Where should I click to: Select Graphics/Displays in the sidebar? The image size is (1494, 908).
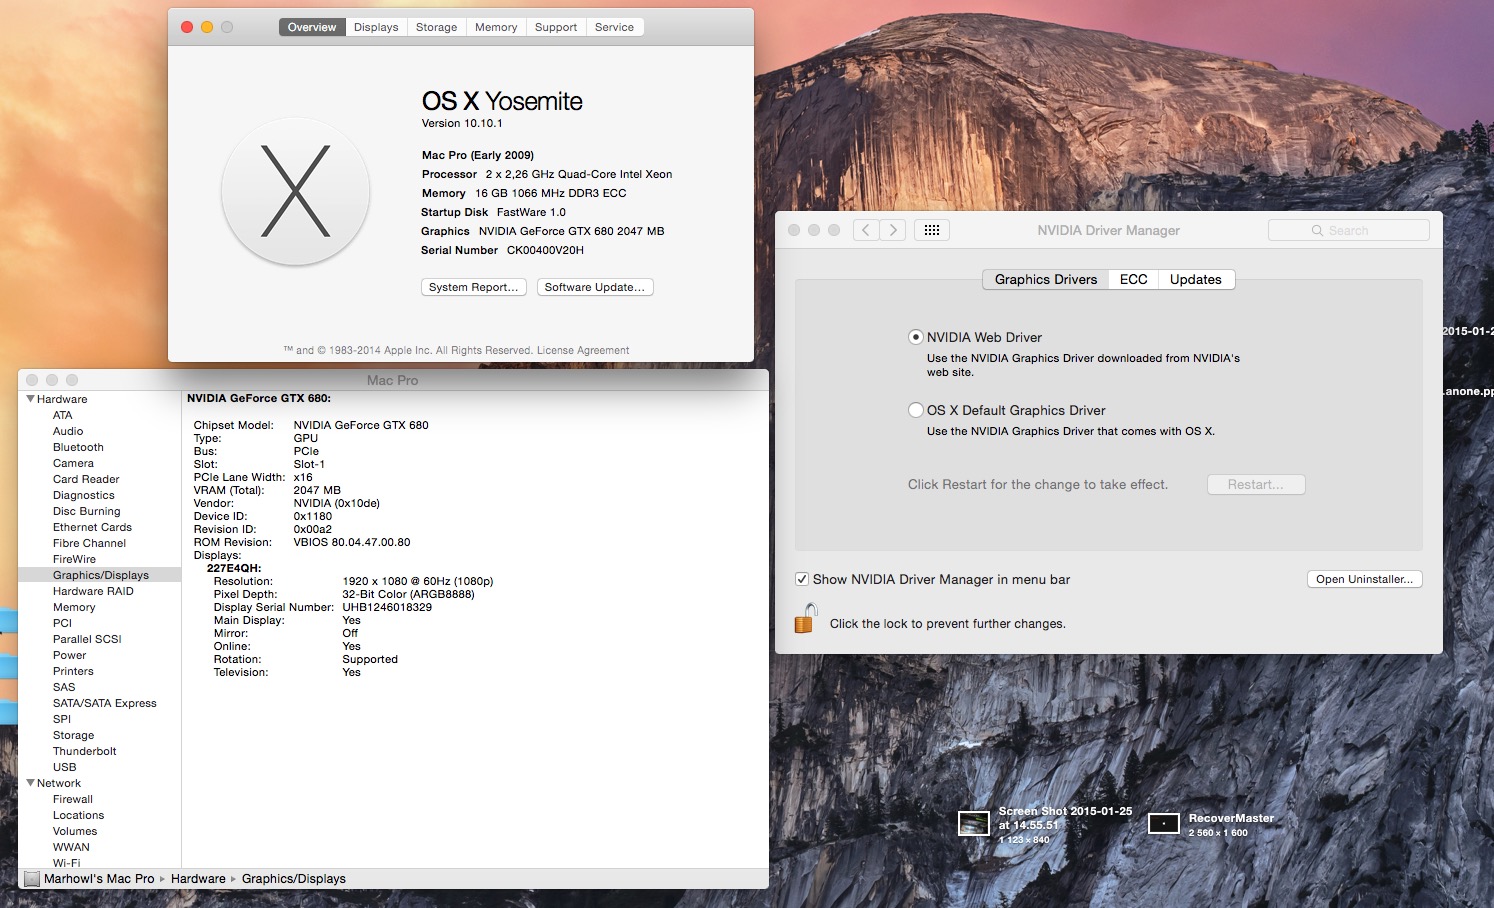[x=100, y=575]
